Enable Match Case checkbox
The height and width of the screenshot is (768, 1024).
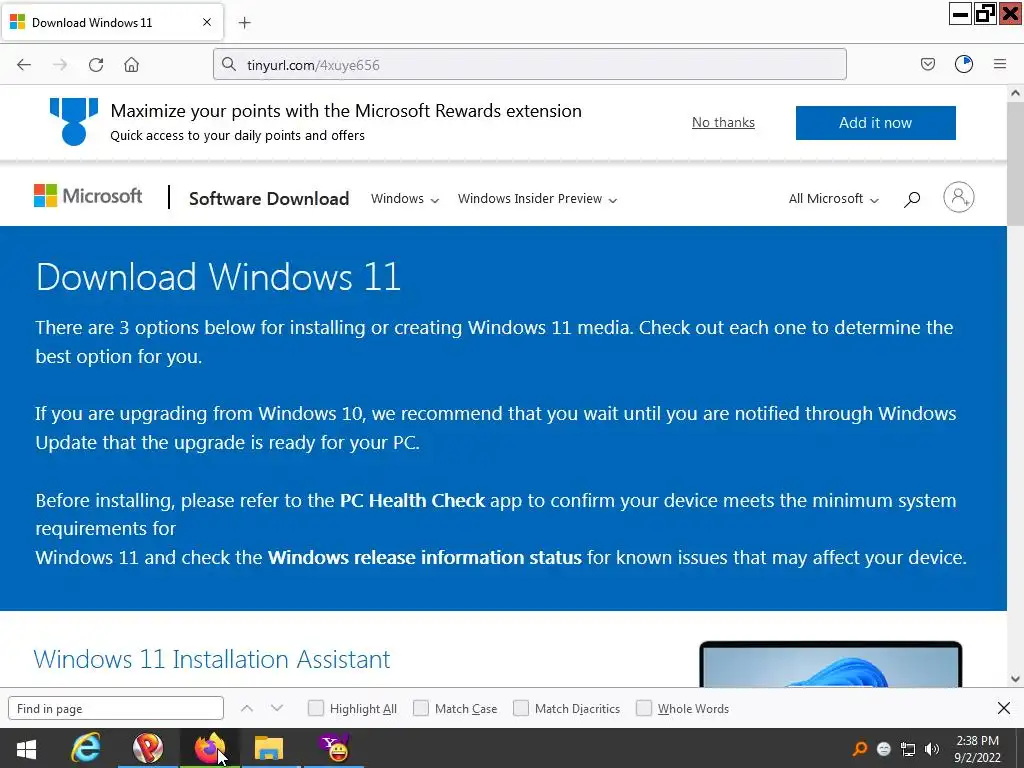[x=421, y=708]
